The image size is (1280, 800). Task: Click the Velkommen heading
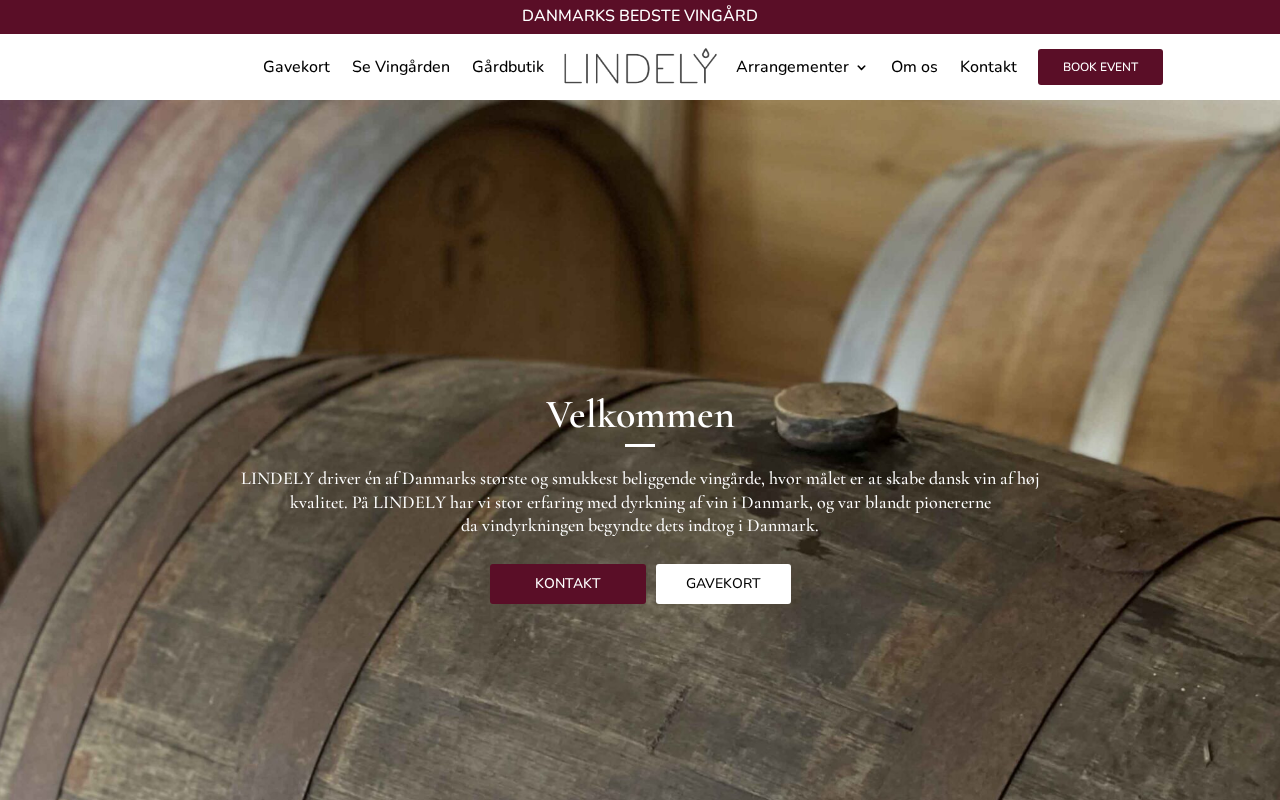point(640,415)
